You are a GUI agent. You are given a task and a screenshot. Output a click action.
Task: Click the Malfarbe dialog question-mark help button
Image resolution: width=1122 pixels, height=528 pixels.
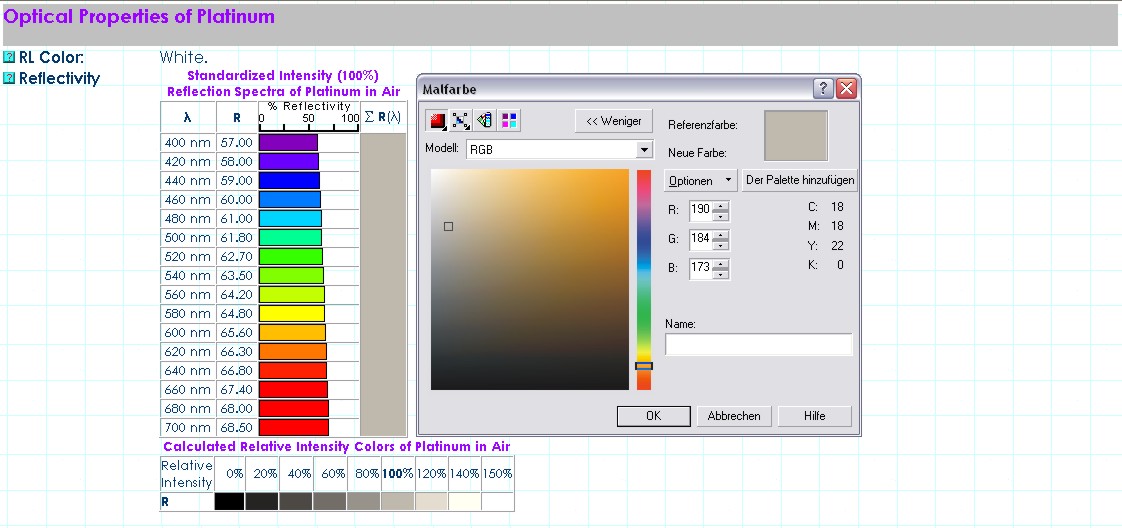pyautogui.click(x=823, y=89)
